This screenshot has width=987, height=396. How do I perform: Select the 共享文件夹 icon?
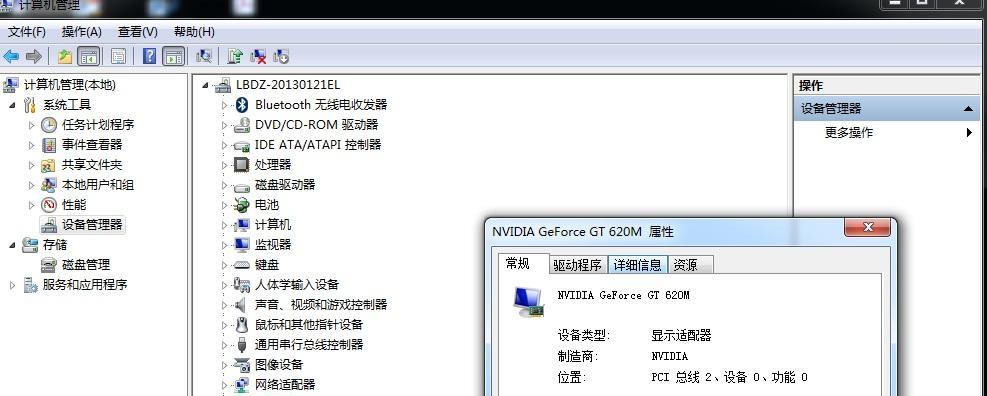[49, 165]
